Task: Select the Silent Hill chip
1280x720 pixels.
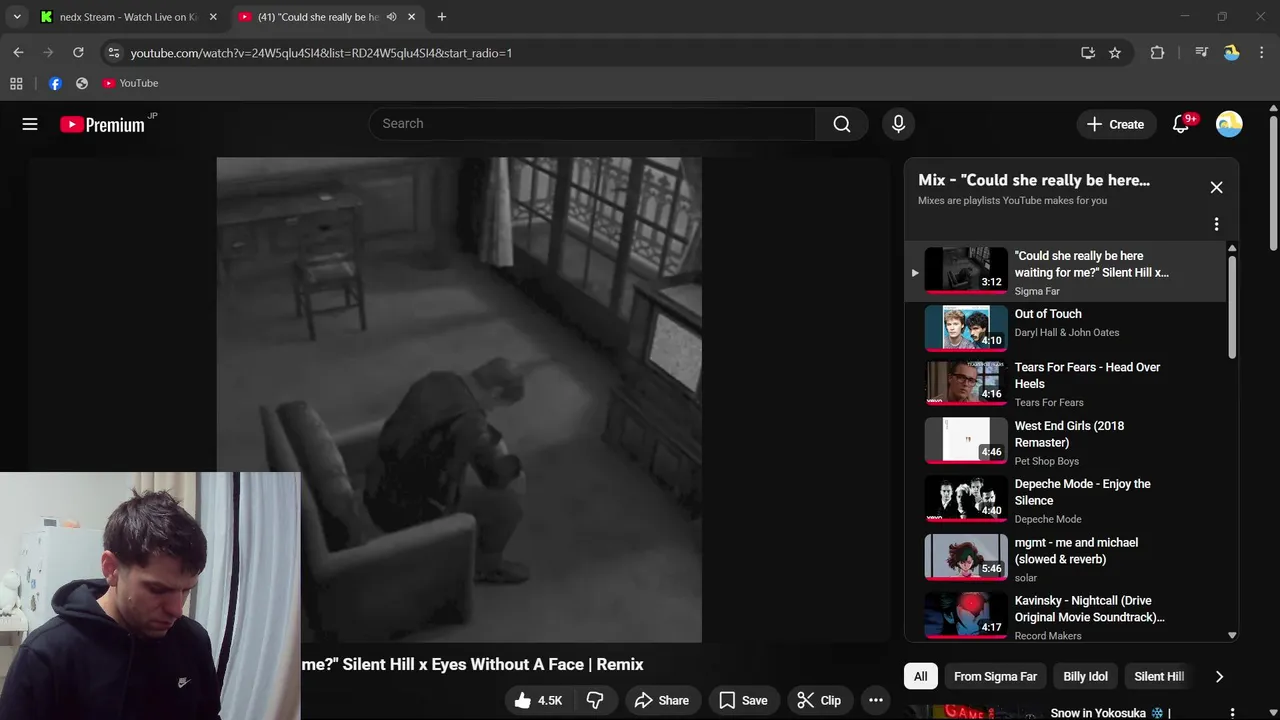Action: coord(1158,676)
